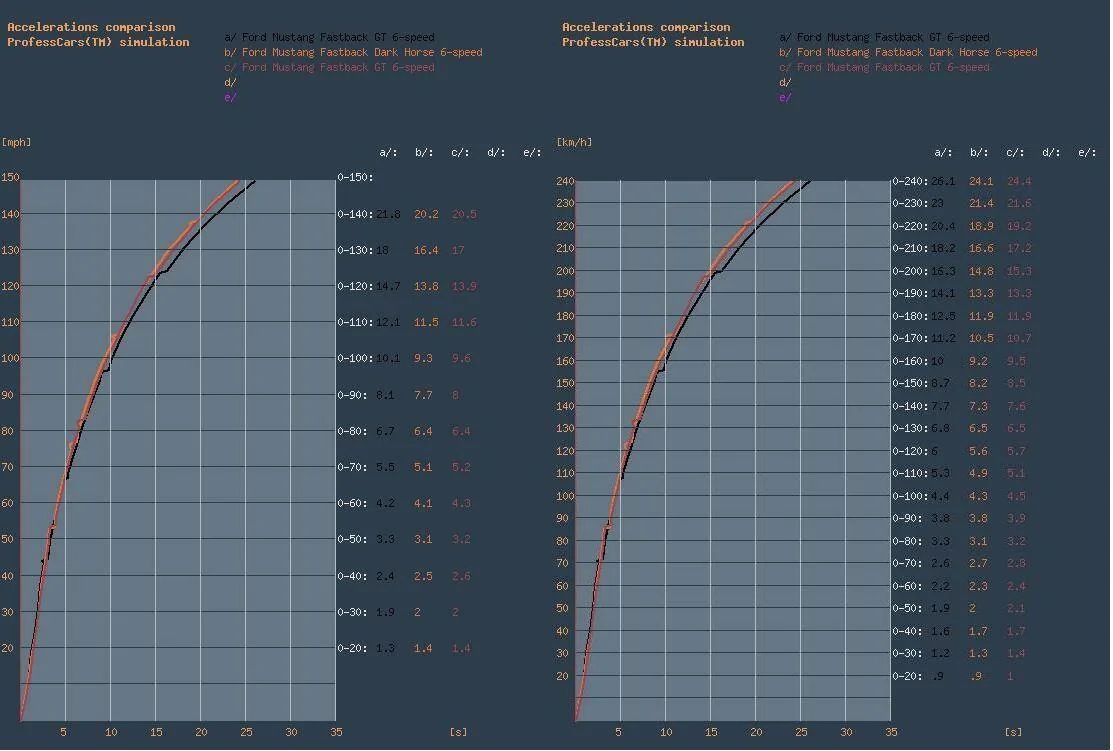Click the [s] time unit under km/h chart
Screen dimensions: 1113x751
point(1014,732)
